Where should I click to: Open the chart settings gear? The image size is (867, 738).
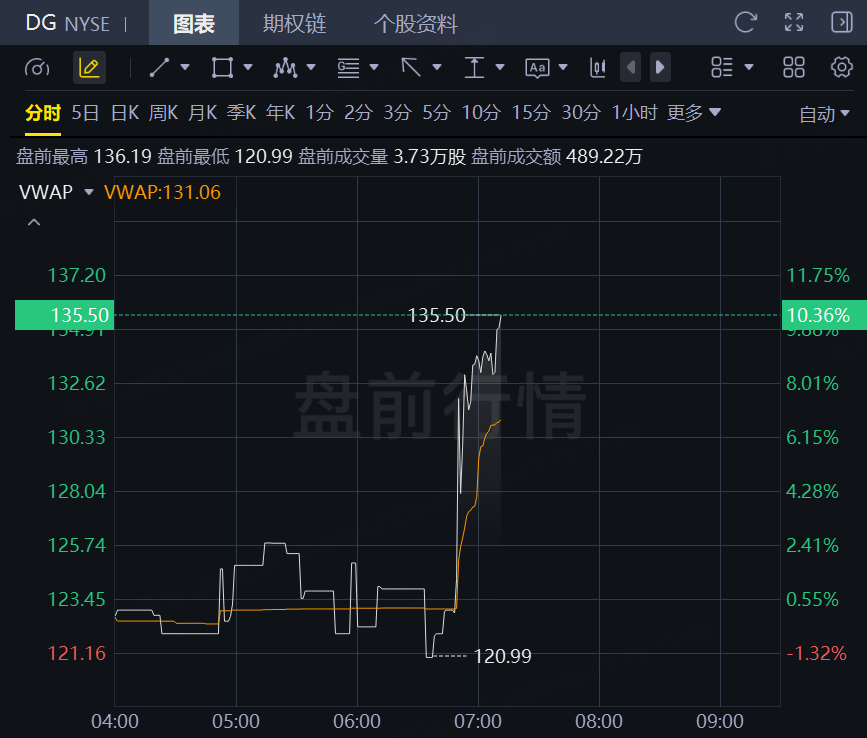pyautogui.click(x=842, y=67)
